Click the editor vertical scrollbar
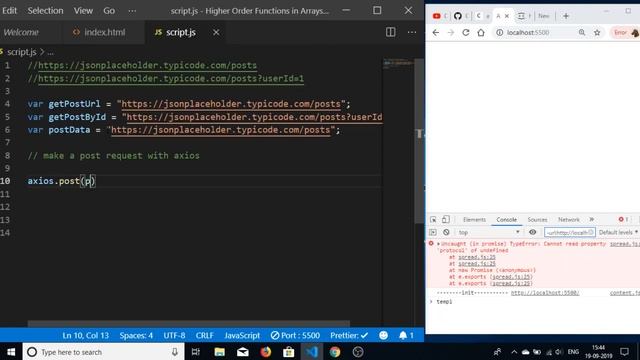This screenshot has width=640, height=360. click(x=419, y=141)
